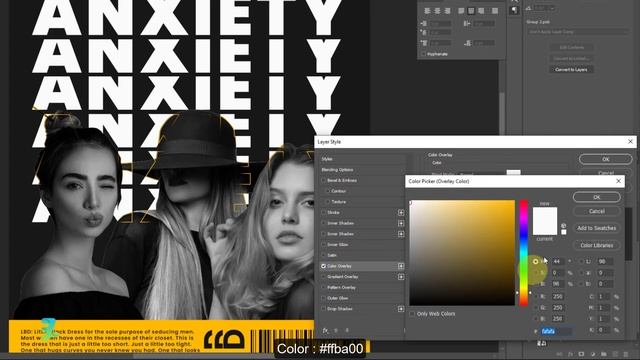Enable the Outer Glow checkbox
Viewport: 640px width, 360px height.
[323, 298]
